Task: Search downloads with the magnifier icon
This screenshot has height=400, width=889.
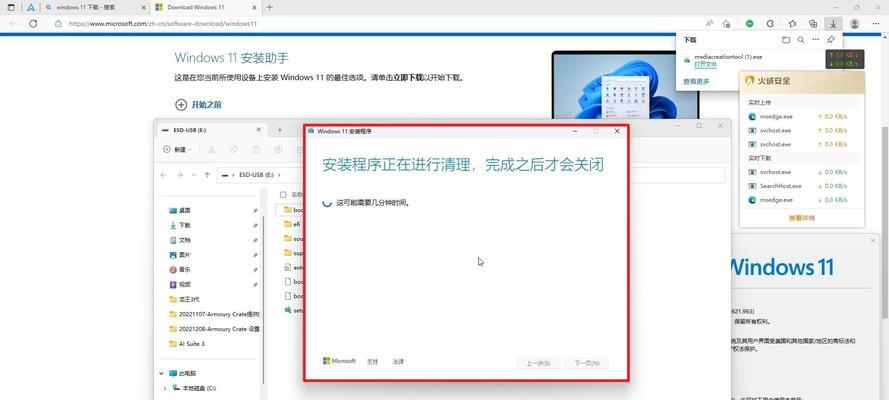Action: [801, 40]
